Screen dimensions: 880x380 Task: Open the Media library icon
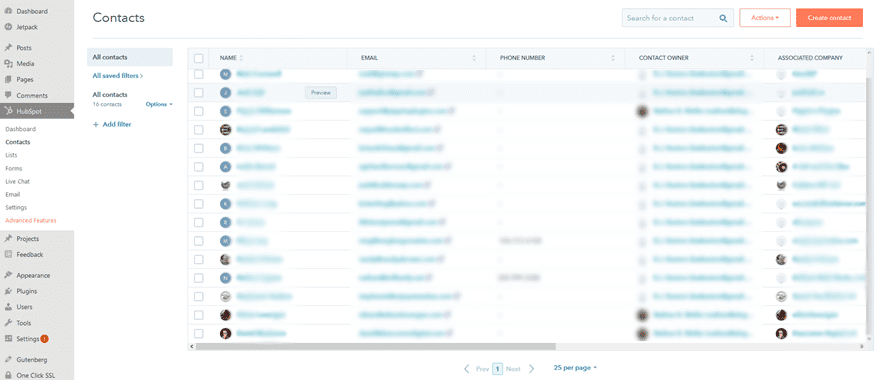[x=8, y=63]
